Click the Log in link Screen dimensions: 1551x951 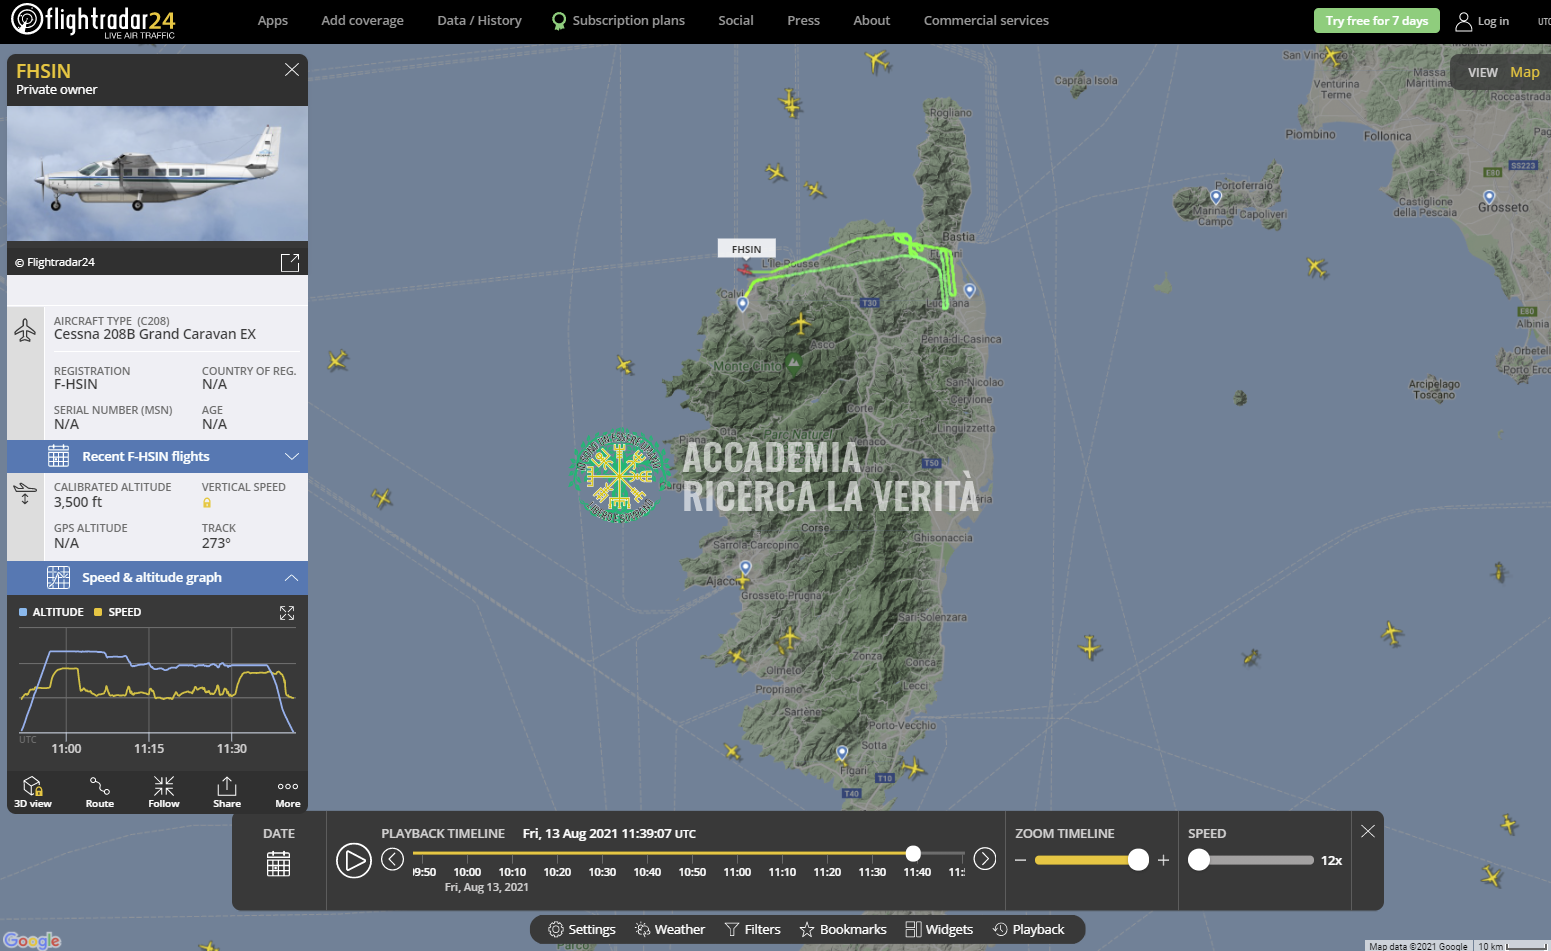click(1483, 21)
